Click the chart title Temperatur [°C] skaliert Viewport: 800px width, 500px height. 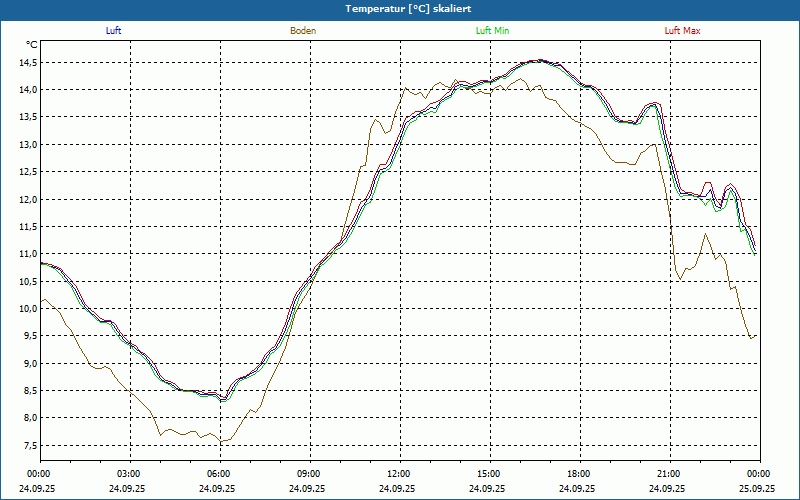tap(408, 9)
